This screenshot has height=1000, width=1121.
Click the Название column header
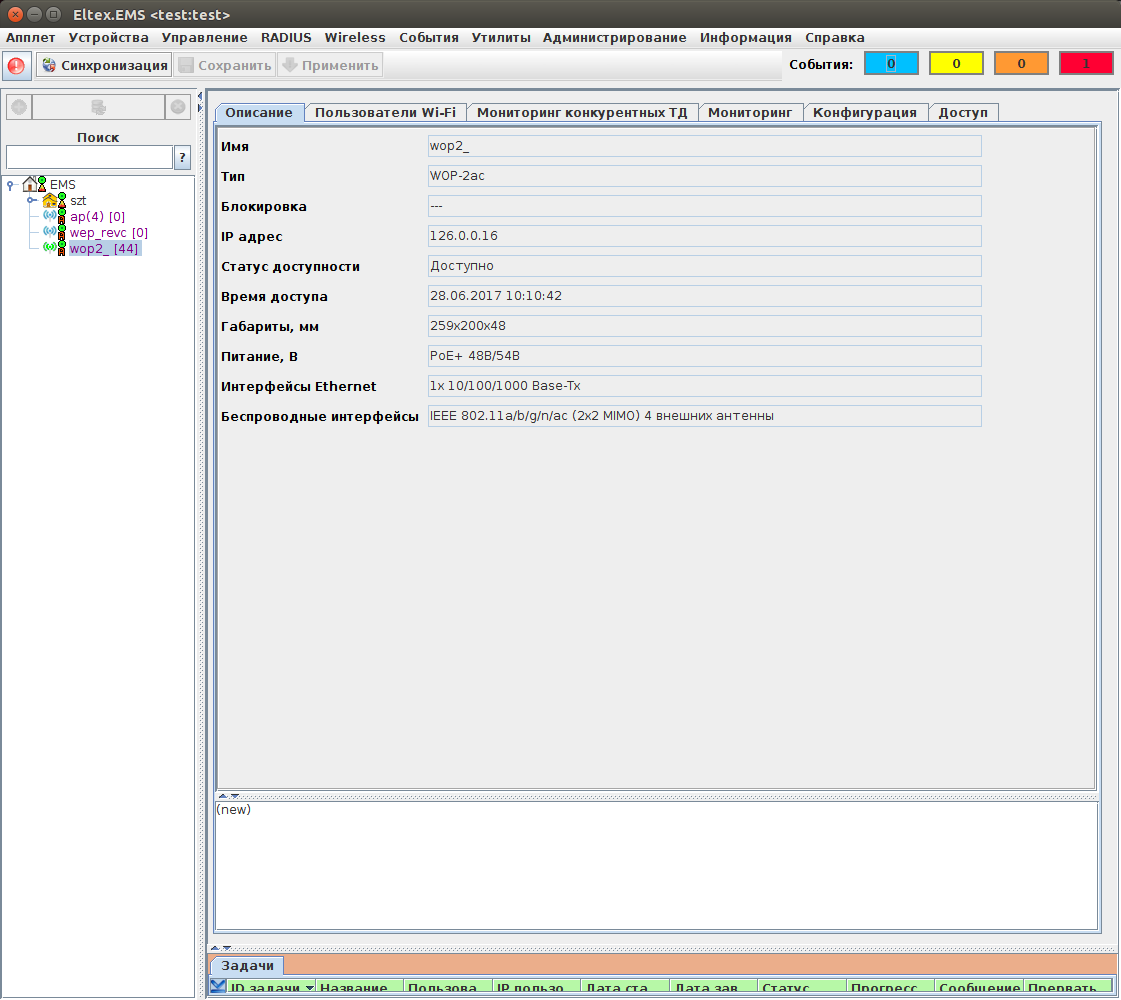(x=359, y=988)
